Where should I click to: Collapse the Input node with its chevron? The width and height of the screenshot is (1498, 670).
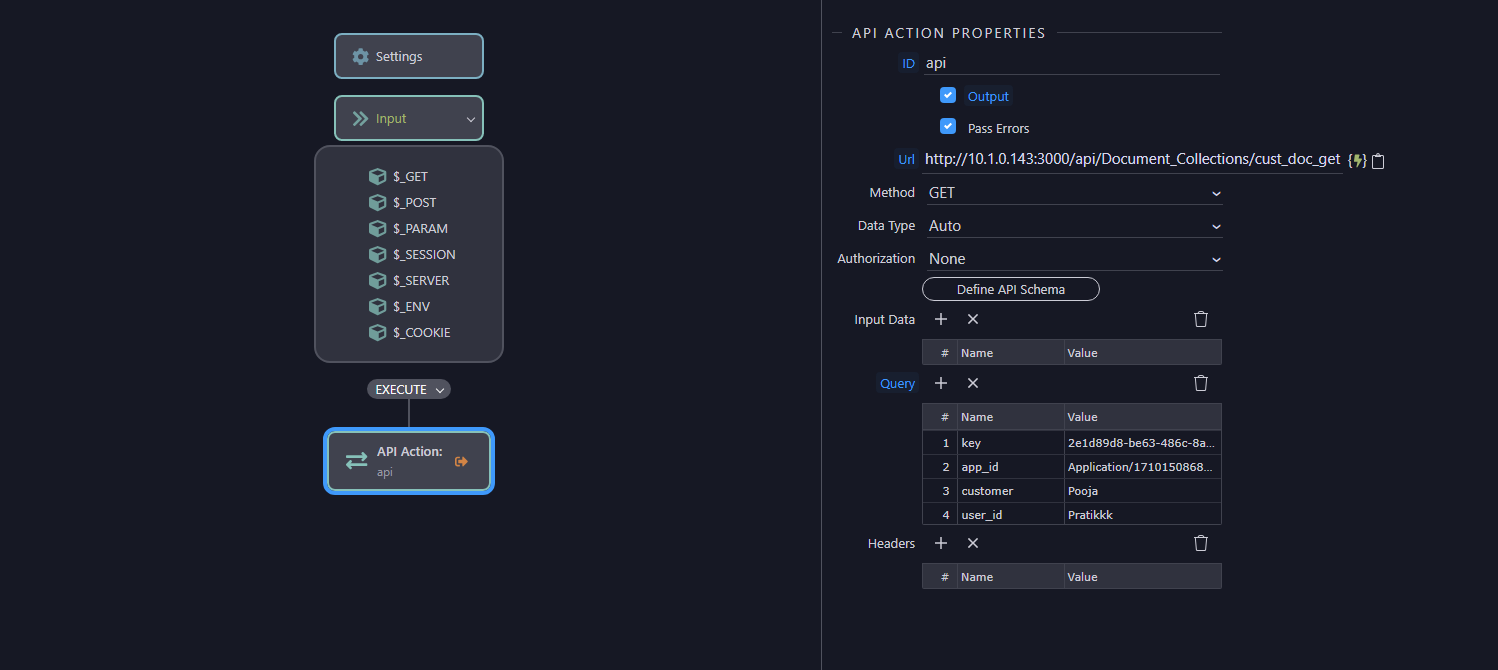coord(470,118)
